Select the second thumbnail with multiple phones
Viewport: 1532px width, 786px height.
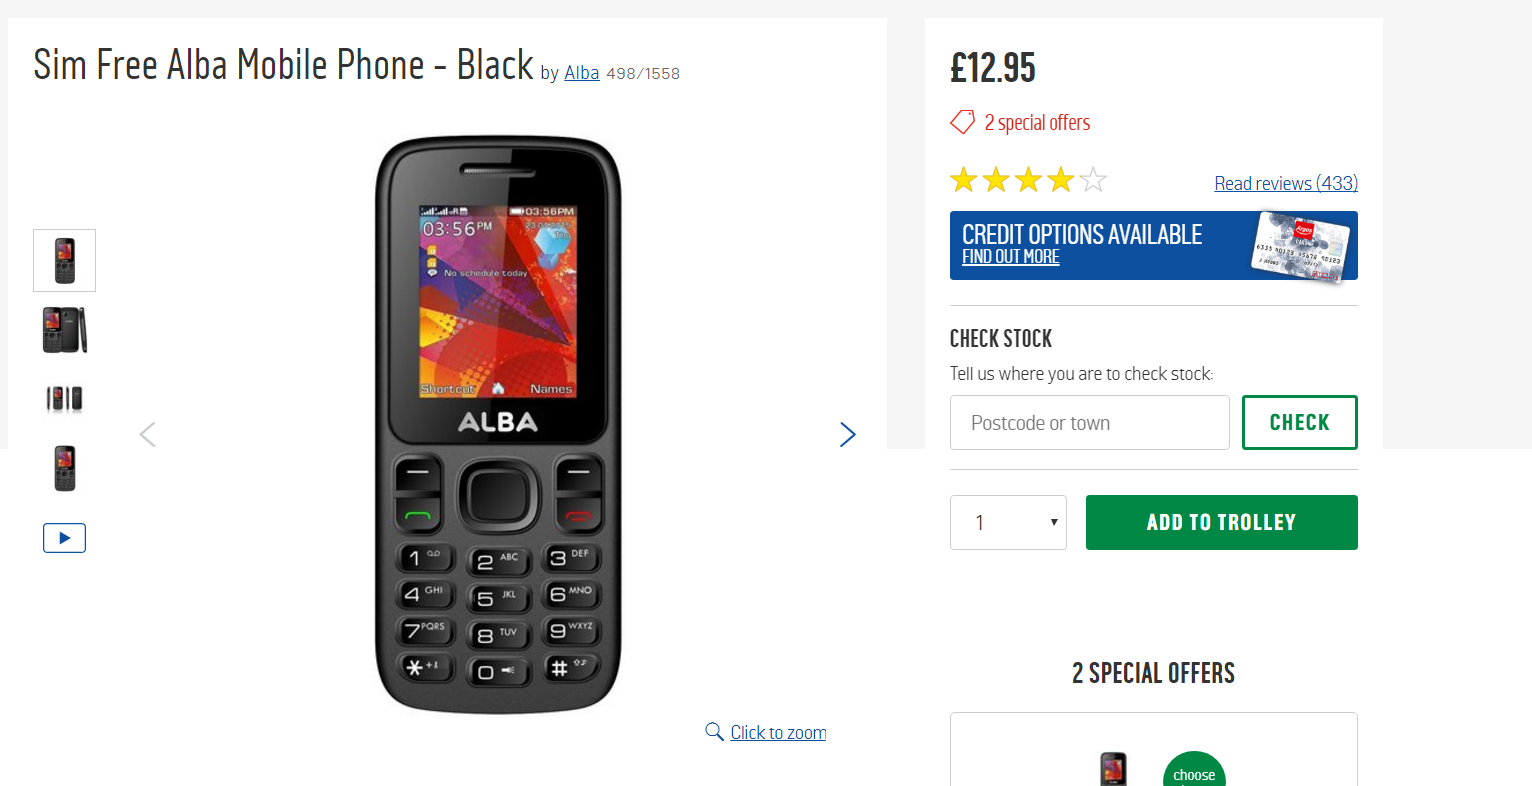pos(64,329)
